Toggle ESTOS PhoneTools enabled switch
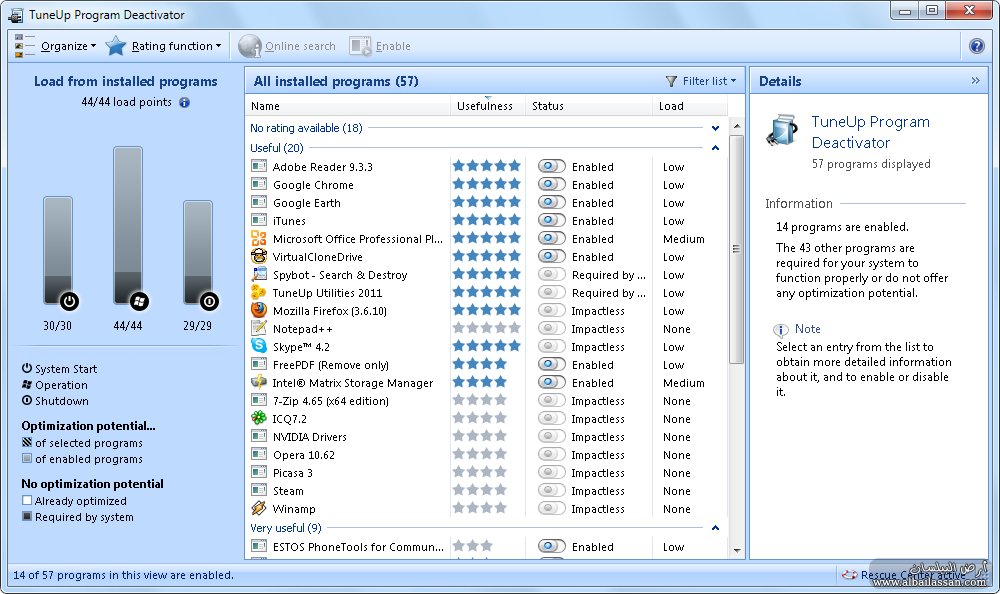The width and height of the screenshot is (1000, 594). pos(552,546)
